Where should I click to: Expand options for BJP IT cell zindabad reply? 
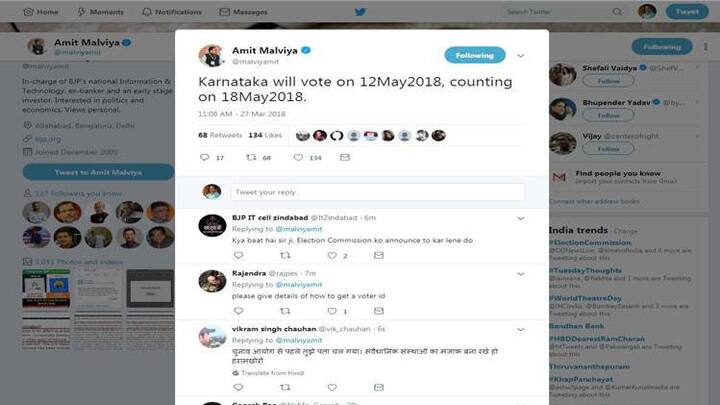coord(521,218)
